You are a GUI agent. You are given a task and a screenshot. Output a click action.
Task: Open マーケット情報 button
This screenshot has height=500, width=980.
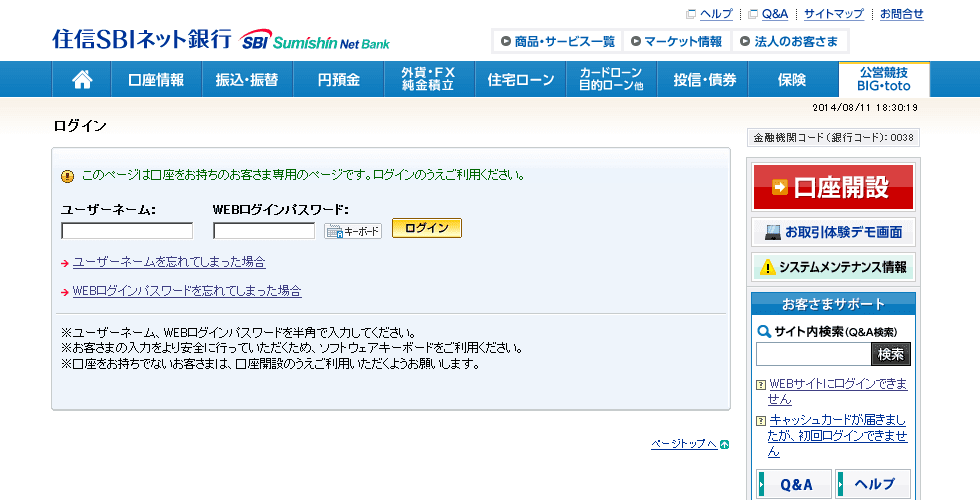[x=676, y=42]
